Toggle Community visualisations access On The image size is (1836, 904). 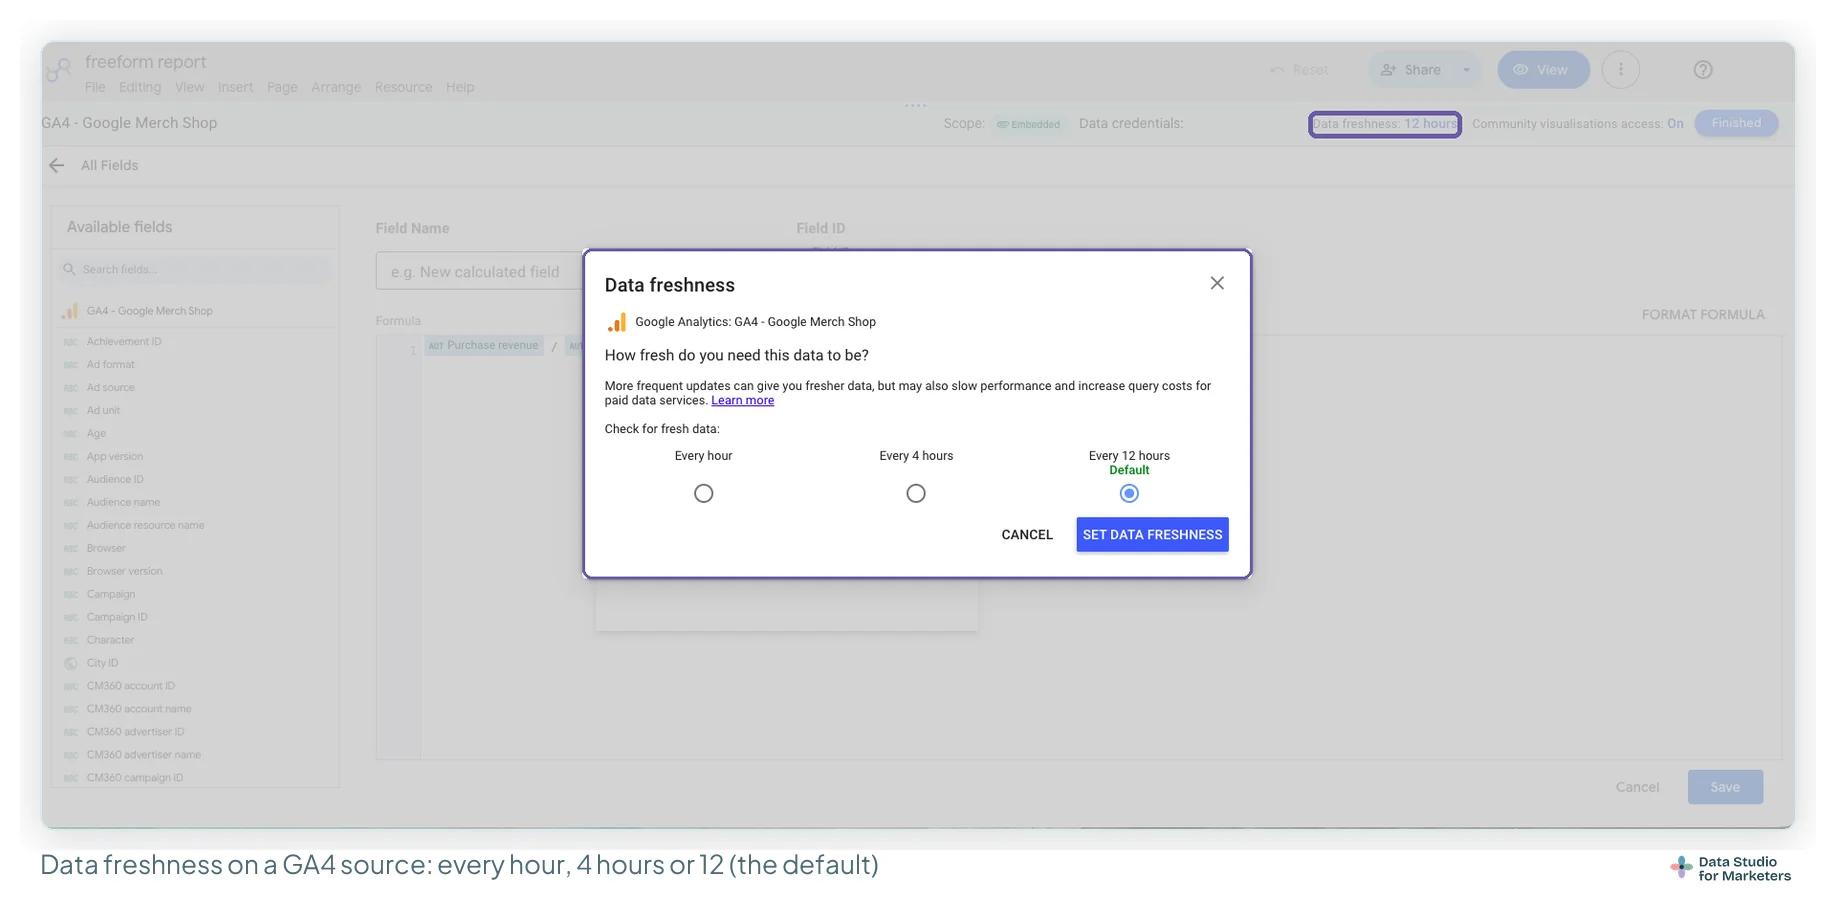click(x=1675, y=124)
